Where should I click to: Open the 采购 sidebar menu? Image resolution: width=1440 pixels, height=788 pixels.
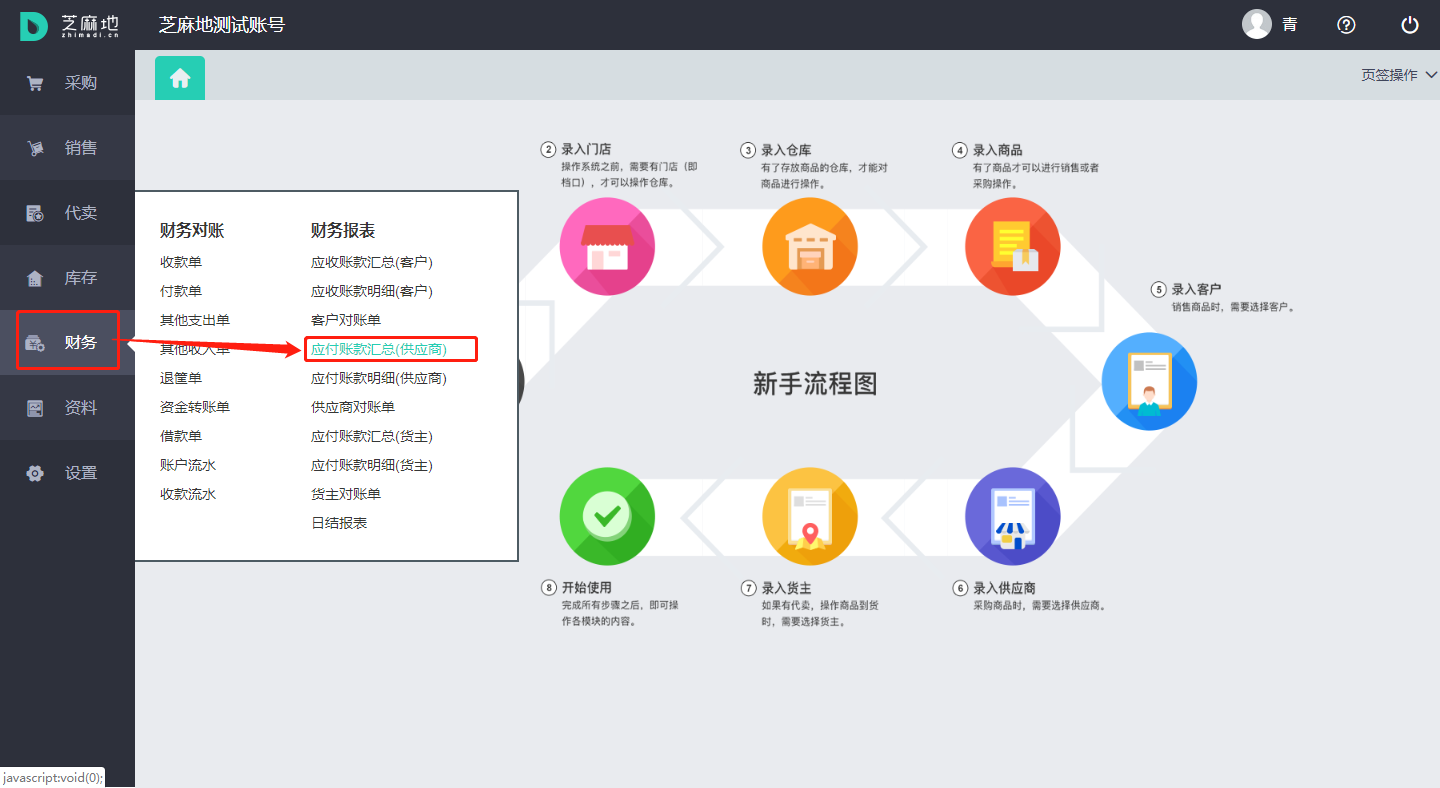point(67,83)
